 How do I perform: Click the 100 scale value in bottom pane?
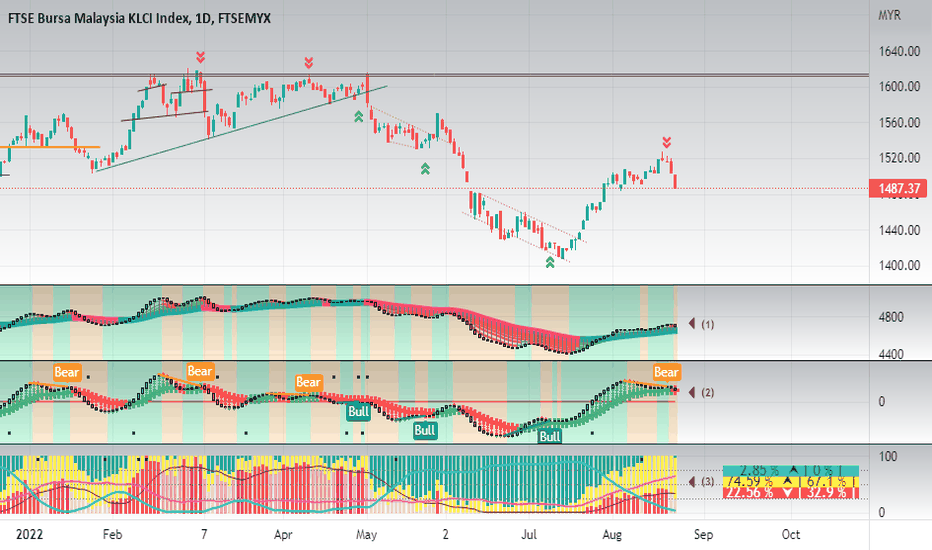click(x=887, y=457)
